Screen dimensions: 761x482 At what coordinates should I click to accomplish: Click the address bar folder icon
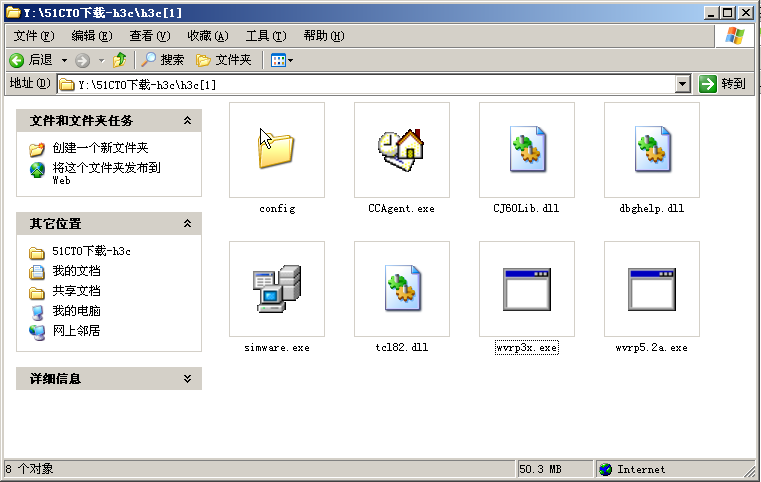[x=67, y=84]
